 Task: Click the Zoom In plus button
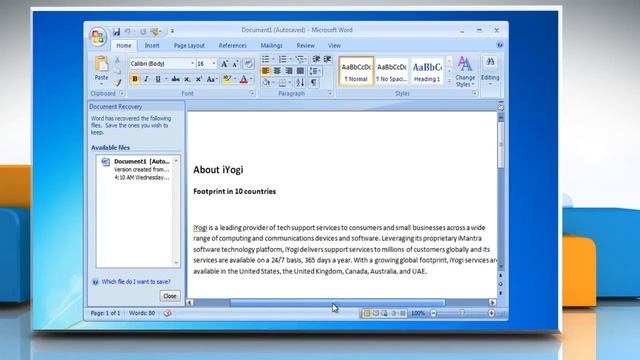(x=491, y=313)
